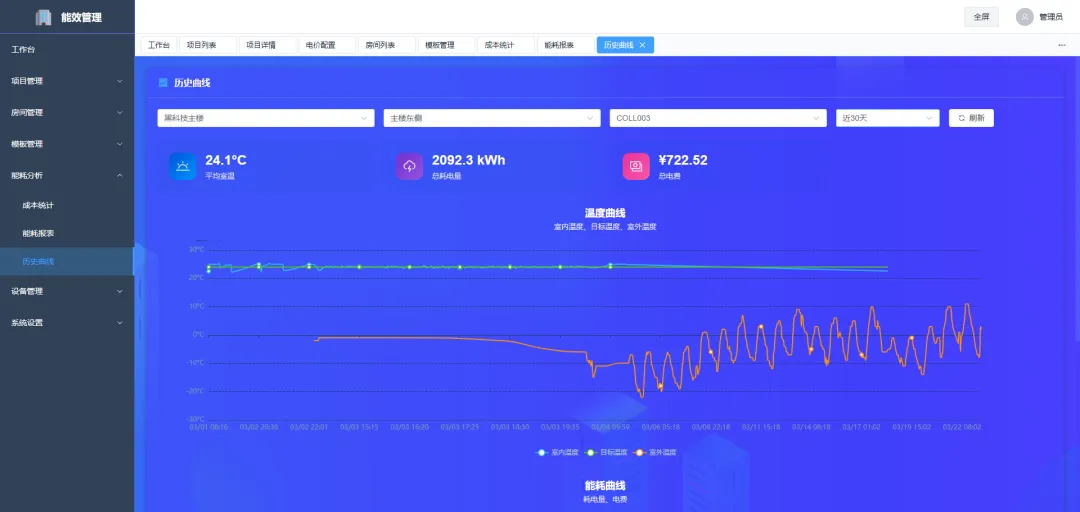The image size is (1080, 512).
Task: Click the 总电费 label
Action: click(x=669, y=176)
